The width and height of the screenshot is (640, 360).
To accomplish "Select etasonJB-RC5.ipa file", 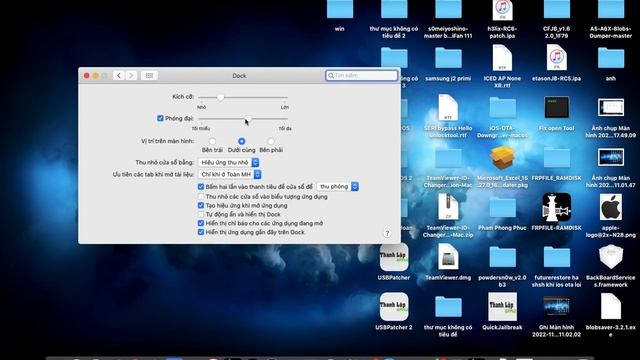I will coord(557,58).
